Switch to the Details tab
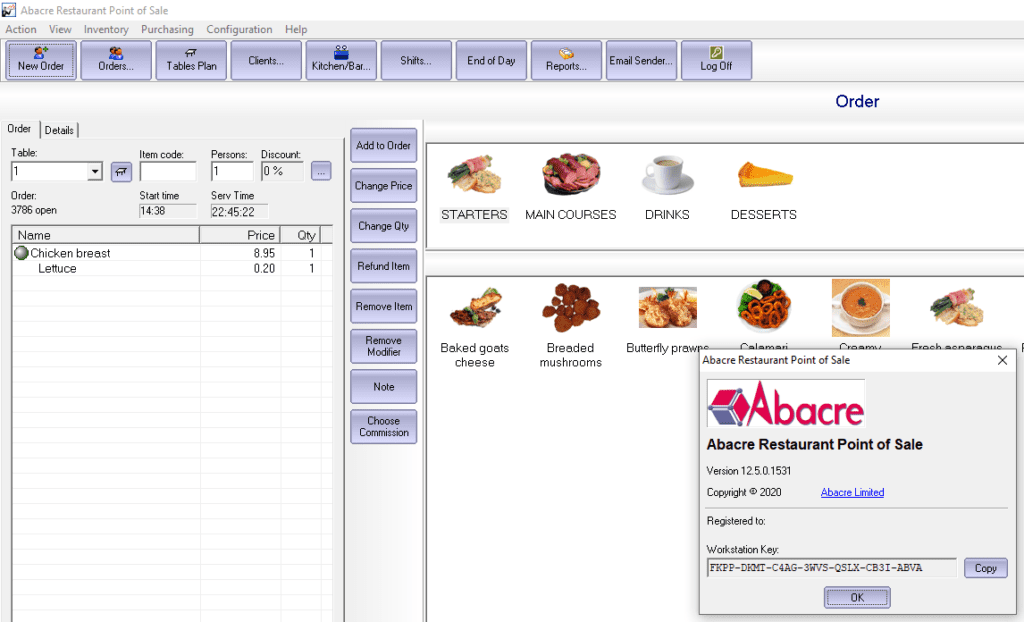 (x=59, y=130)
